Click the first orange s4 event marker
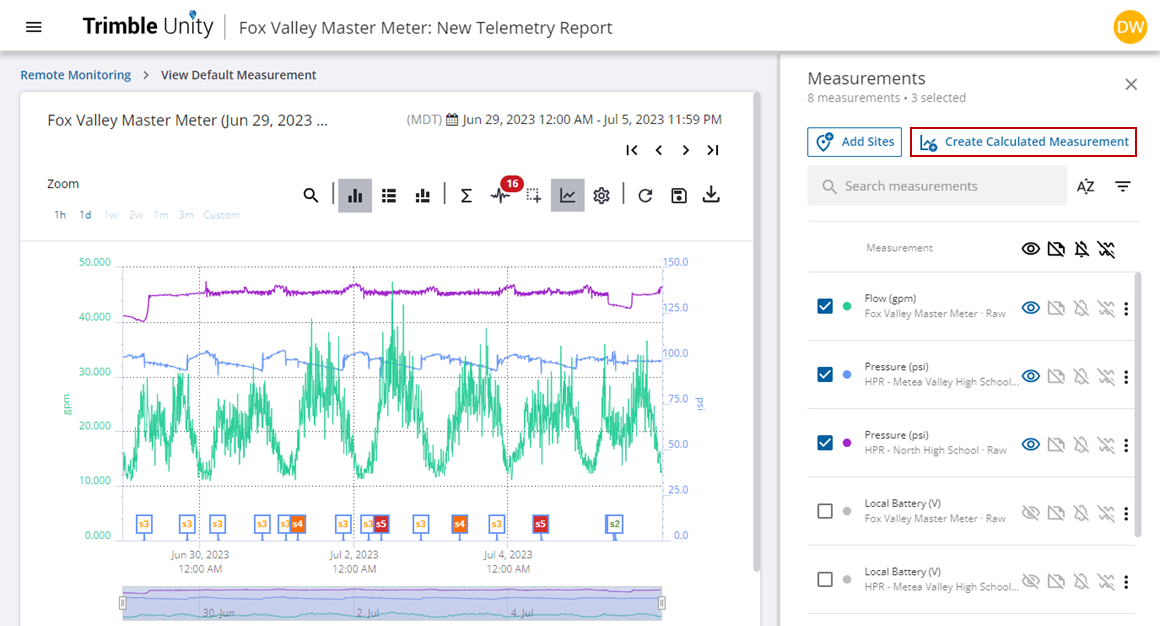 [297, 524]
